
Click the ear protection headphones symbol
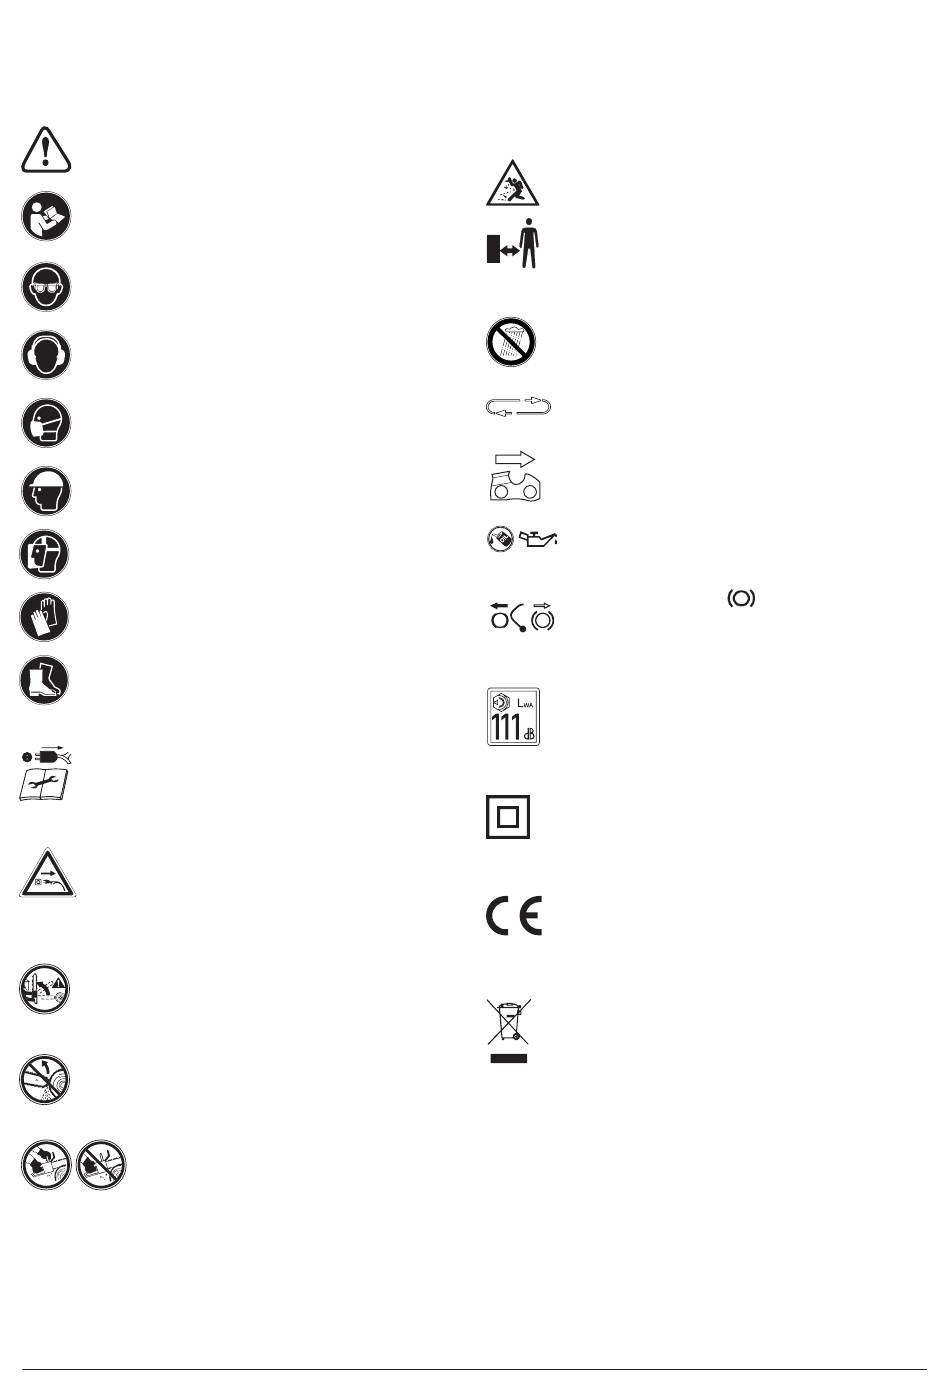(x=46, y=354)
